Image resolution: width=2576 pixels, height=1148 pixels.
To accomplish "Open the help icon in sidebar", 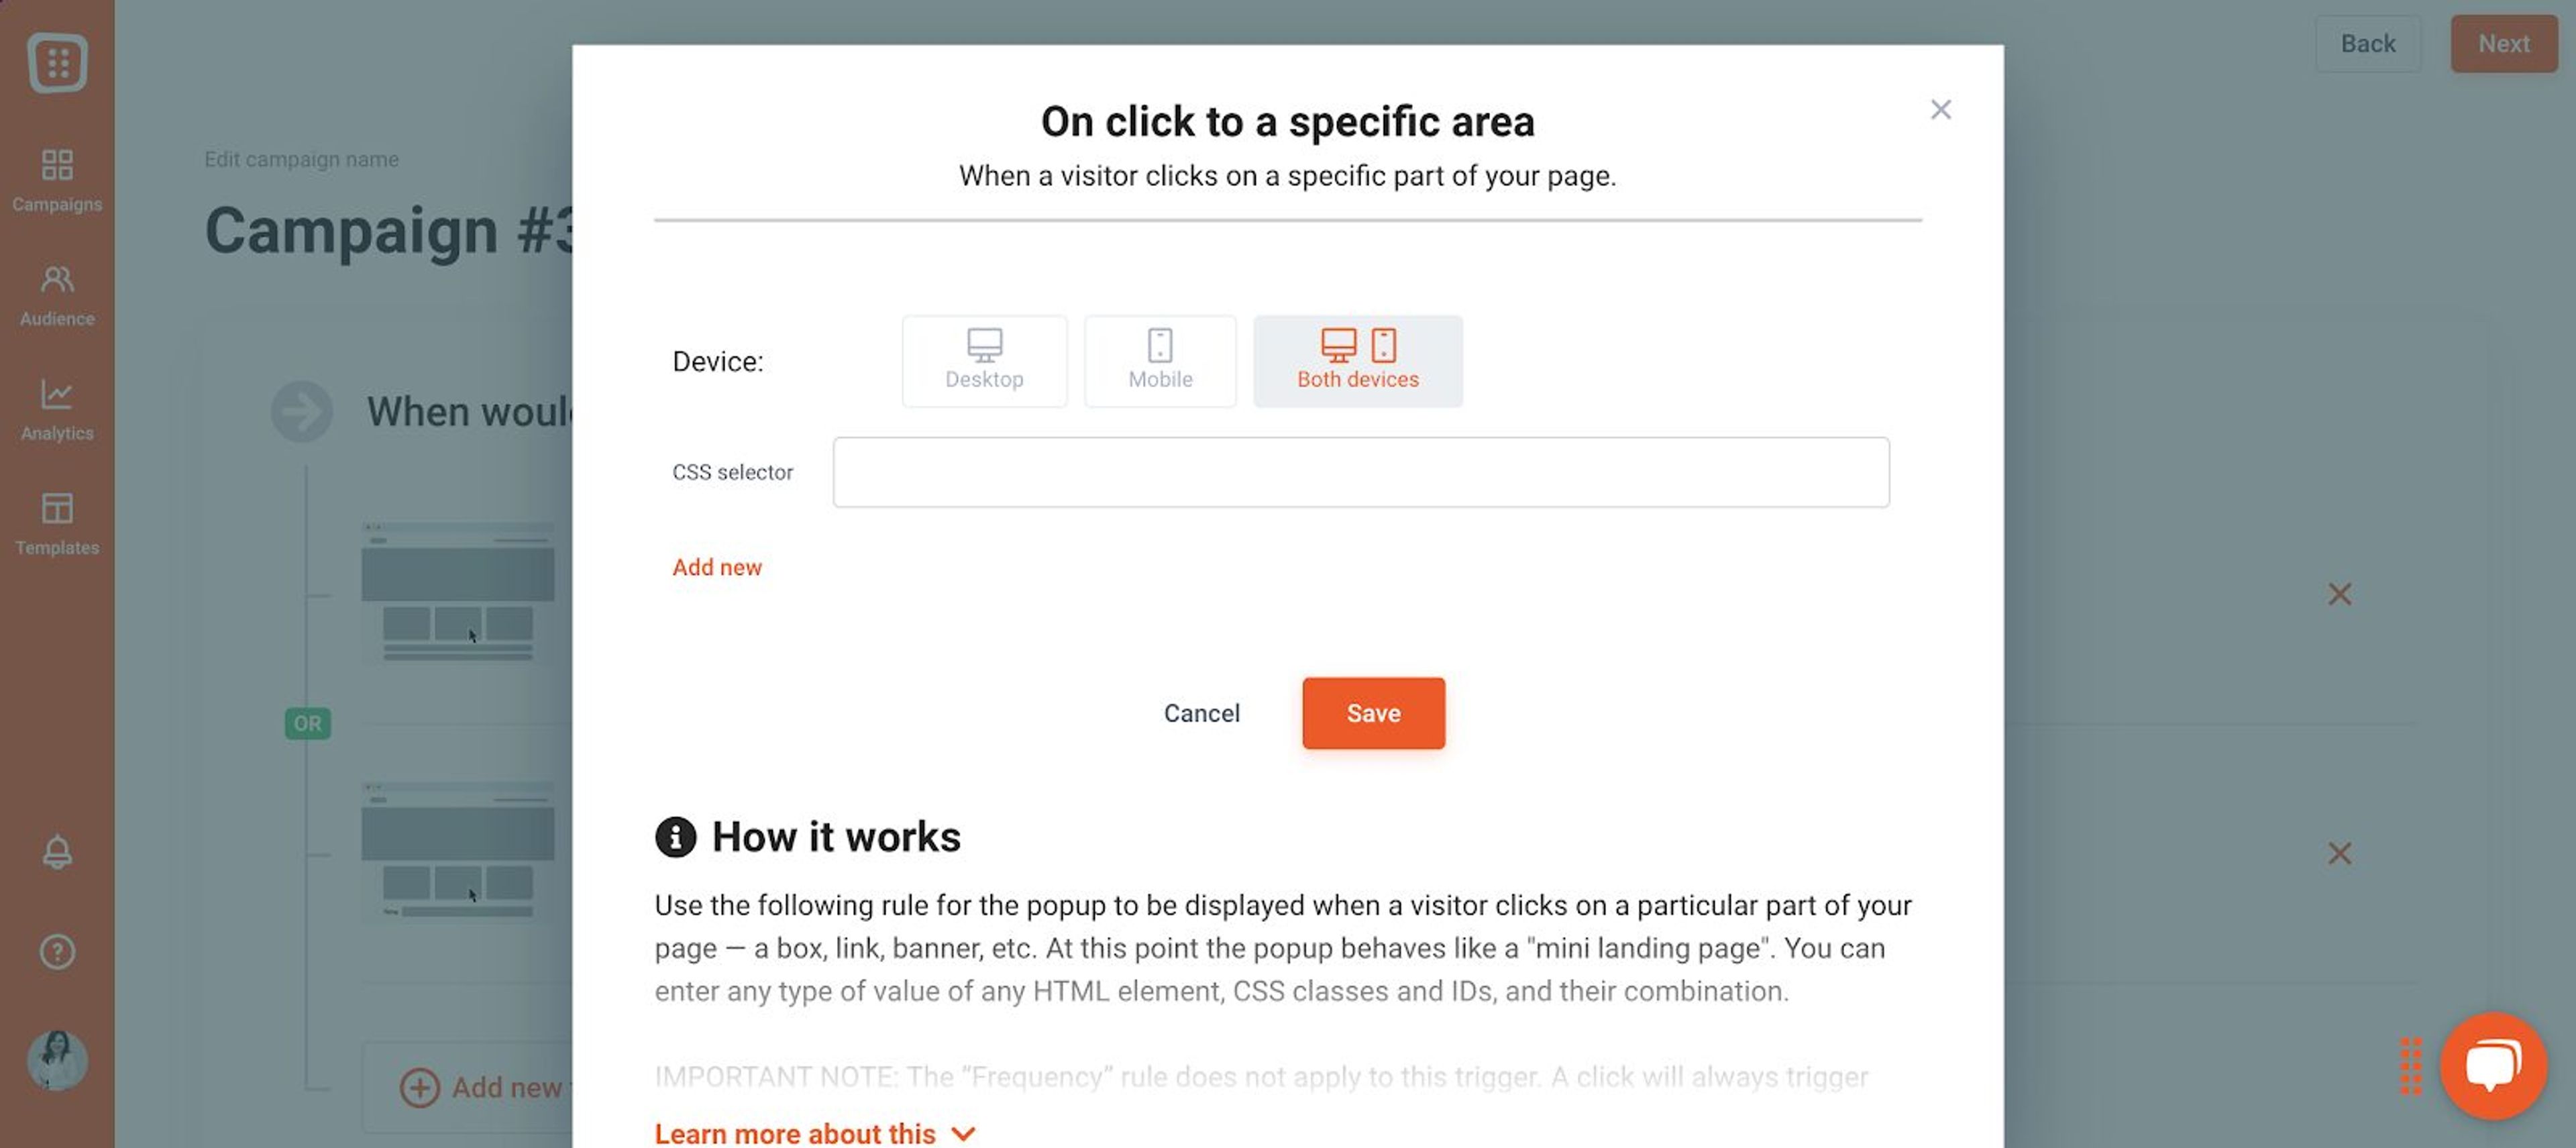I will coord(57,952).
